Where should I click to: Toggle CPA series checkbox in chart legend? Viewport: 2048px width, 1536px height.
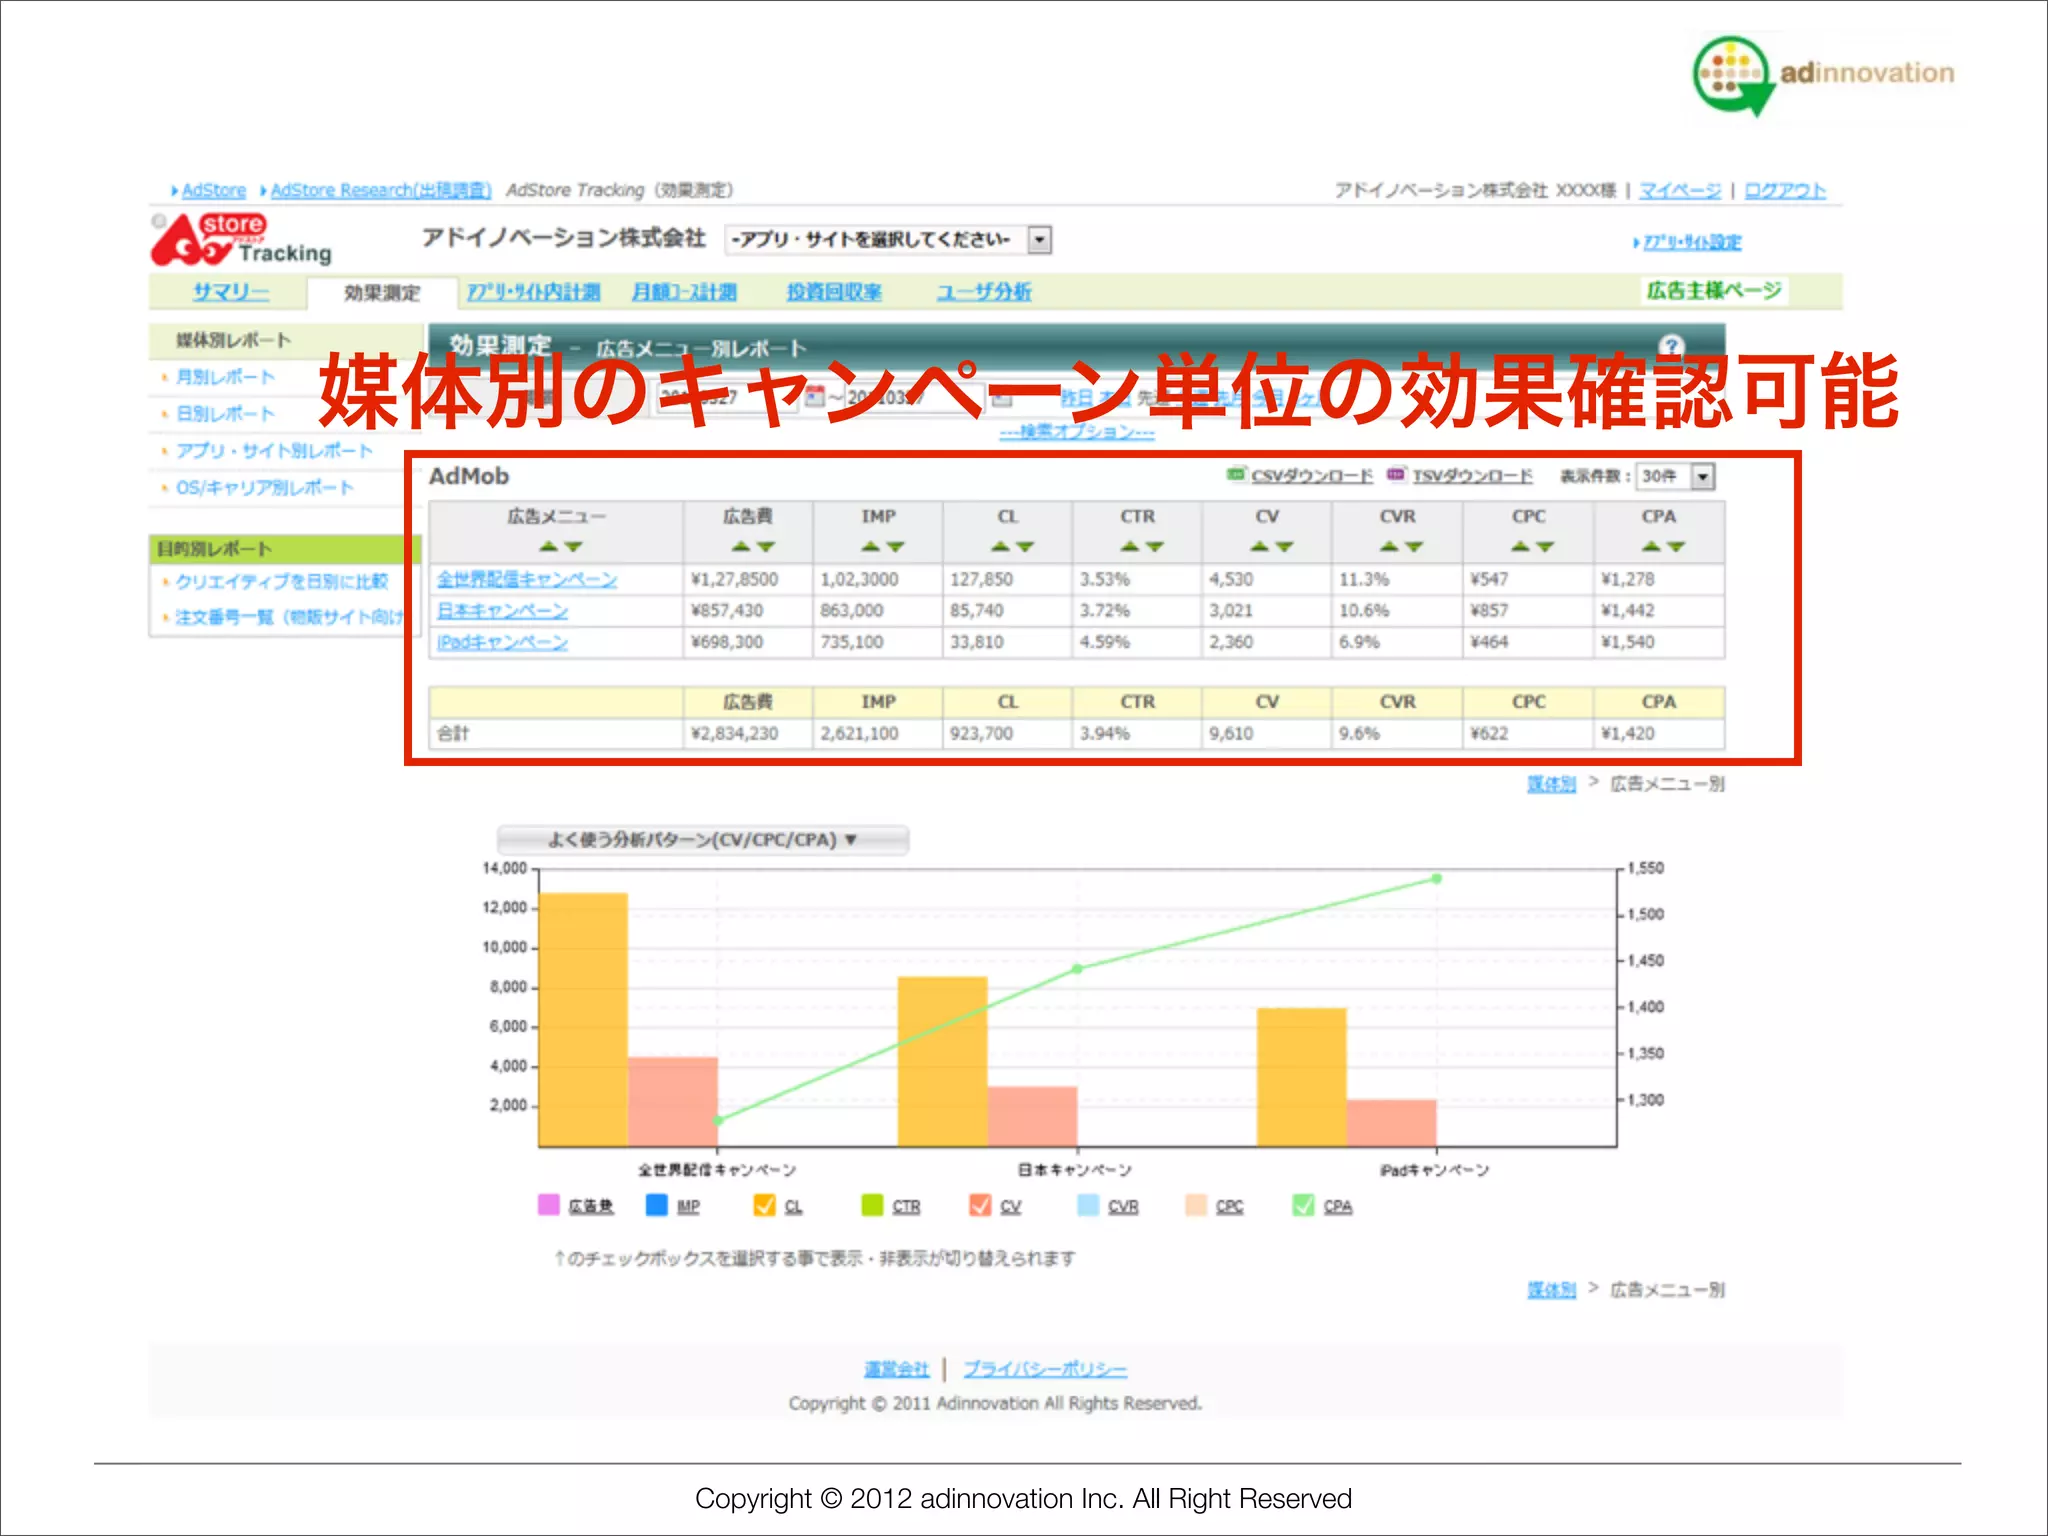(1303, 1205)
